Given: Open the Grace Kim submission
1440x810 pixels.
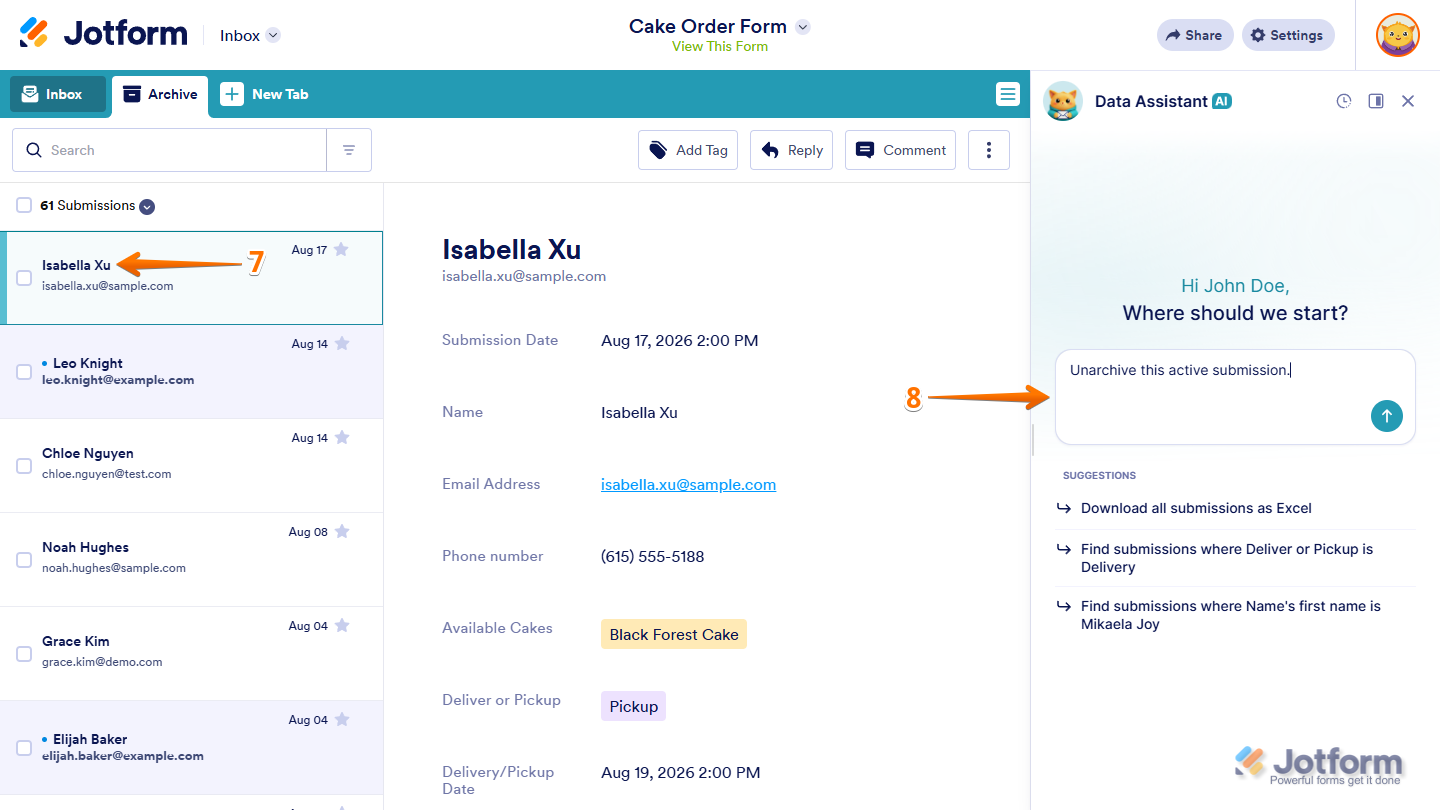Looking at the screenshot, I should [191, 654].
